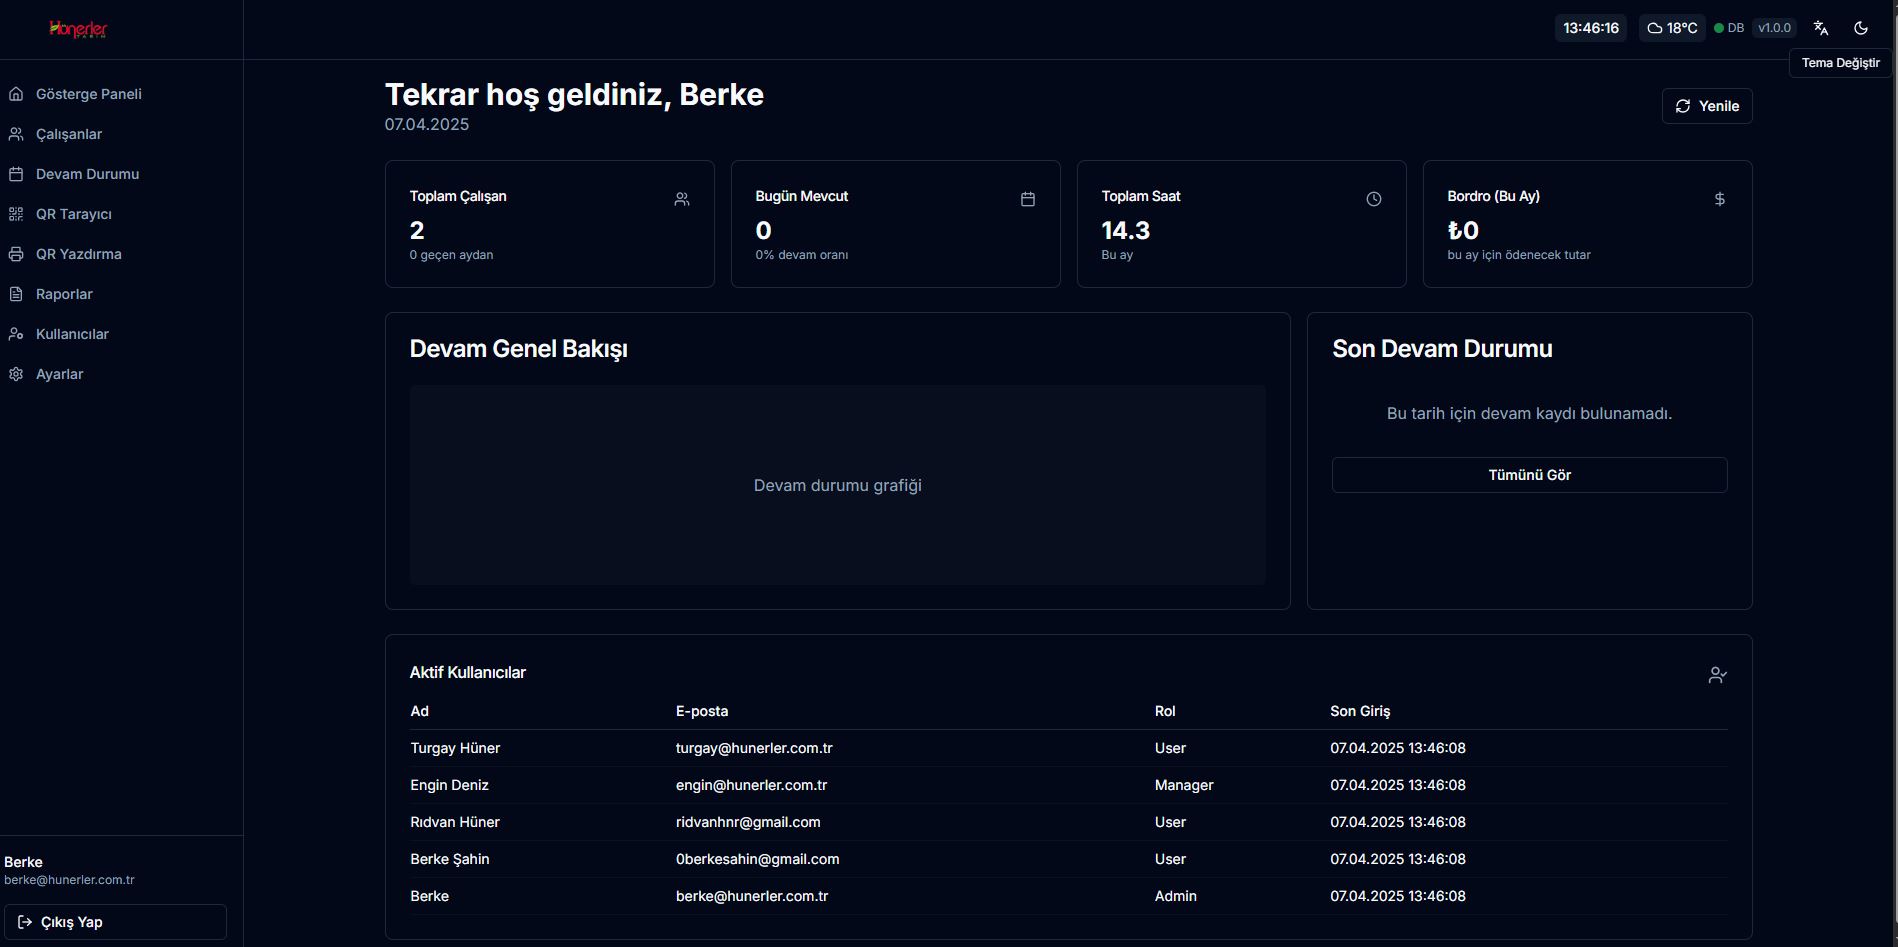Click the dollar icon on Bordro card

coord(1719,199)
